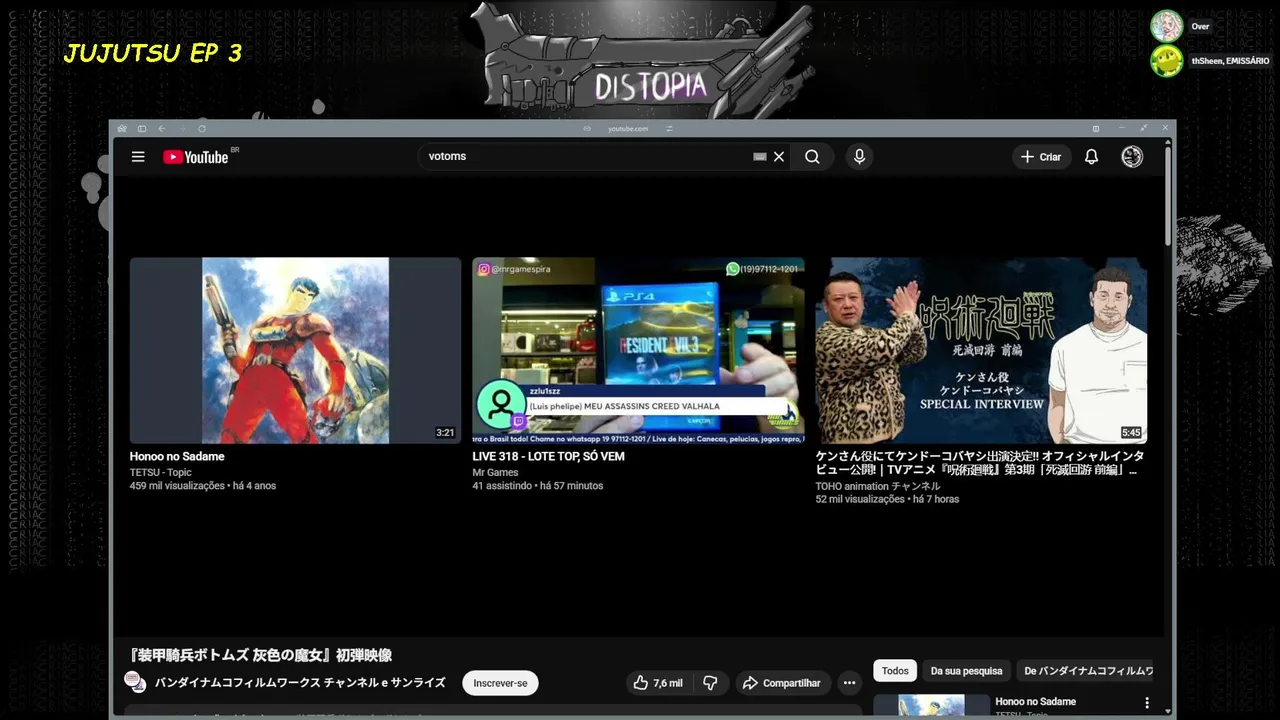Open the on-screen keyboard in search box
Screen dimensions: 1280x720
(760, 157)
